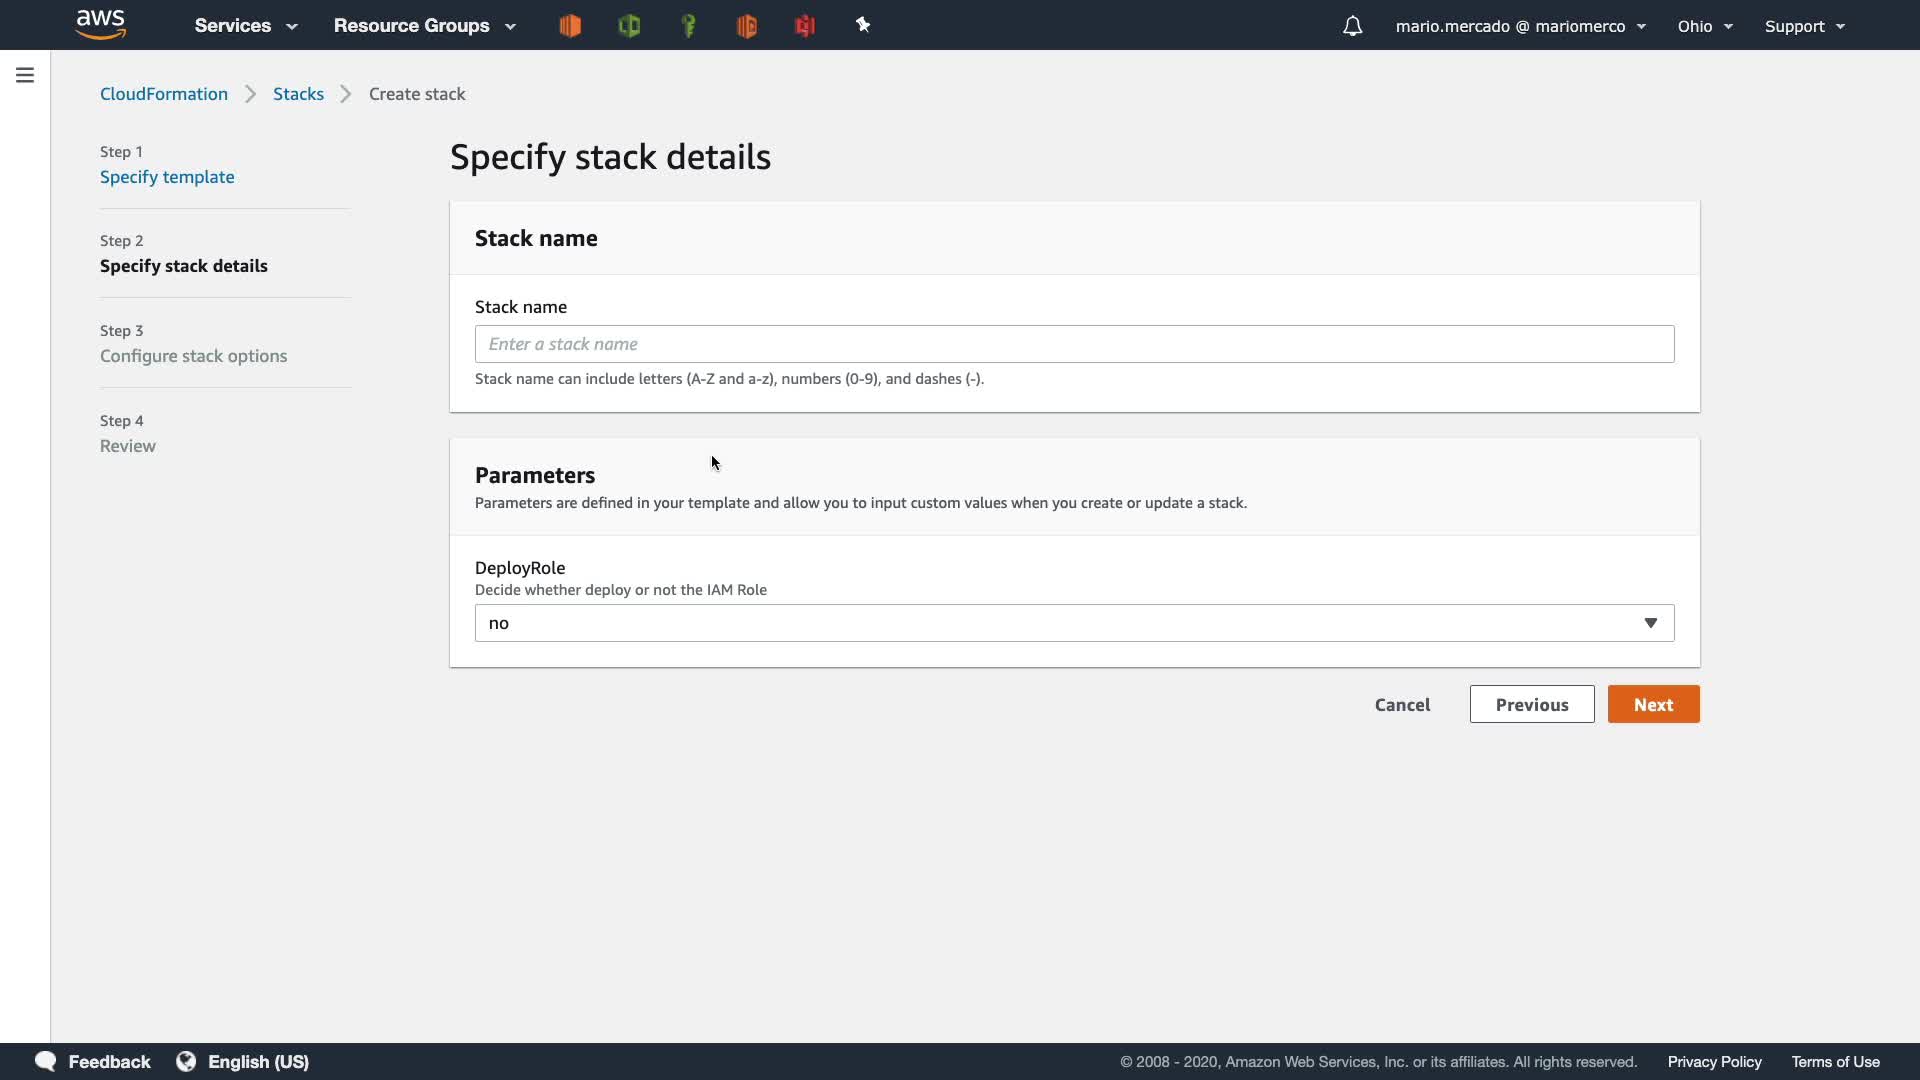
Task: Open the orange EC2 service shortcut
Action: point(570,26)
